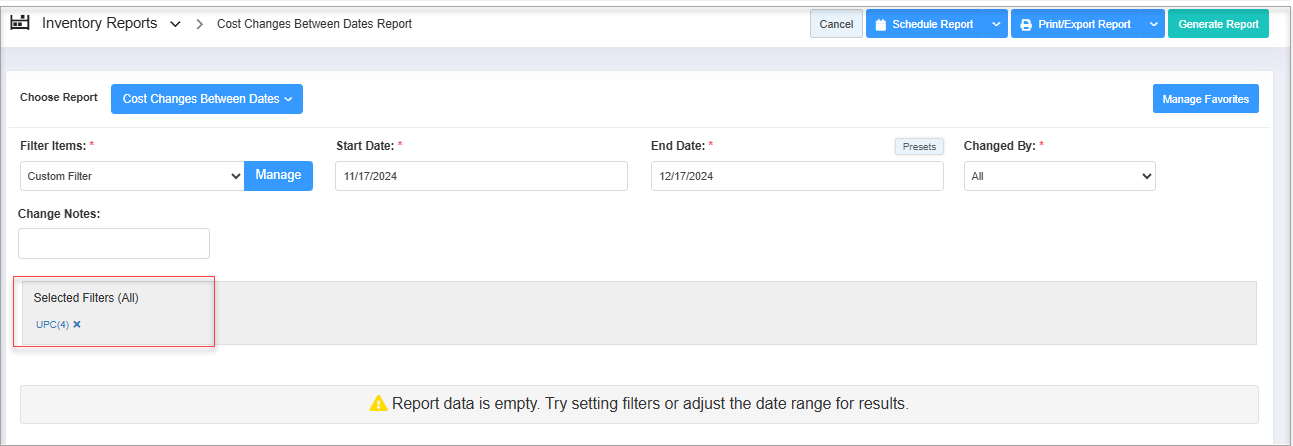Focus the End Date field
The height and width of the screenshot is (446, 1293).
pos(796,176)
